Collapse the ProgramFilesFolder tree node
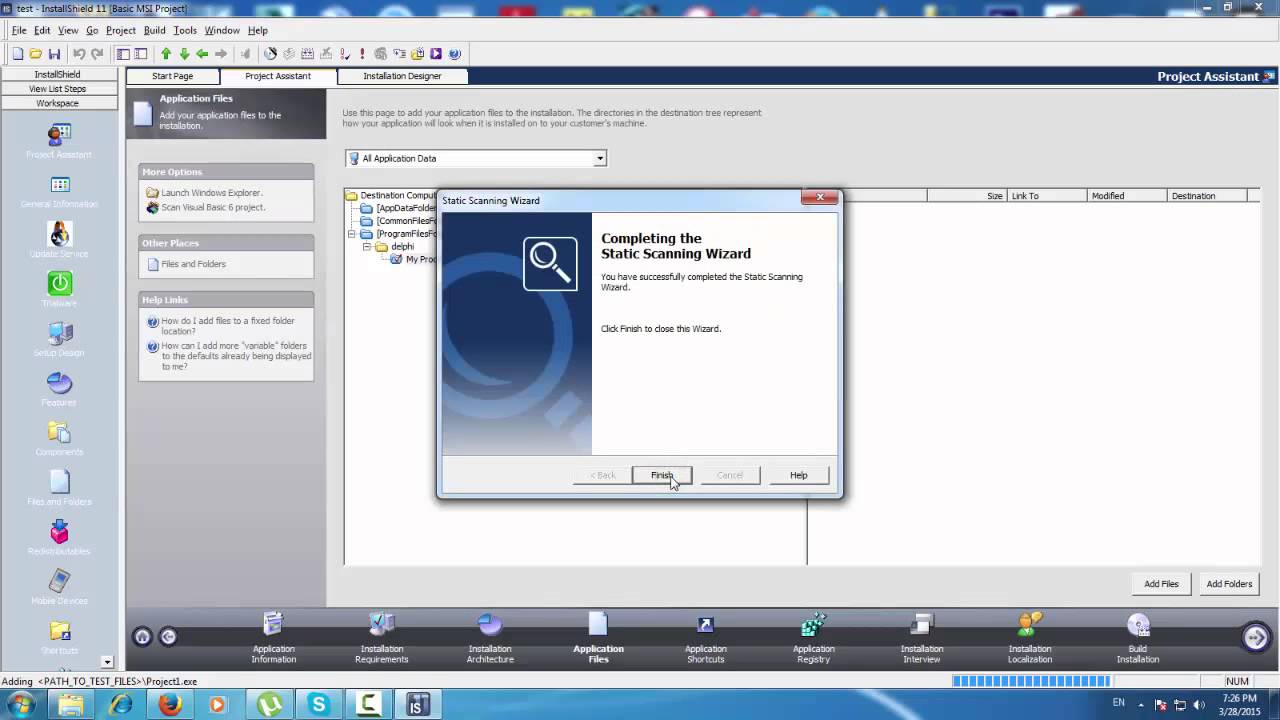Image resolution: width=1280 pixels, height=720 pixels. 352,234
